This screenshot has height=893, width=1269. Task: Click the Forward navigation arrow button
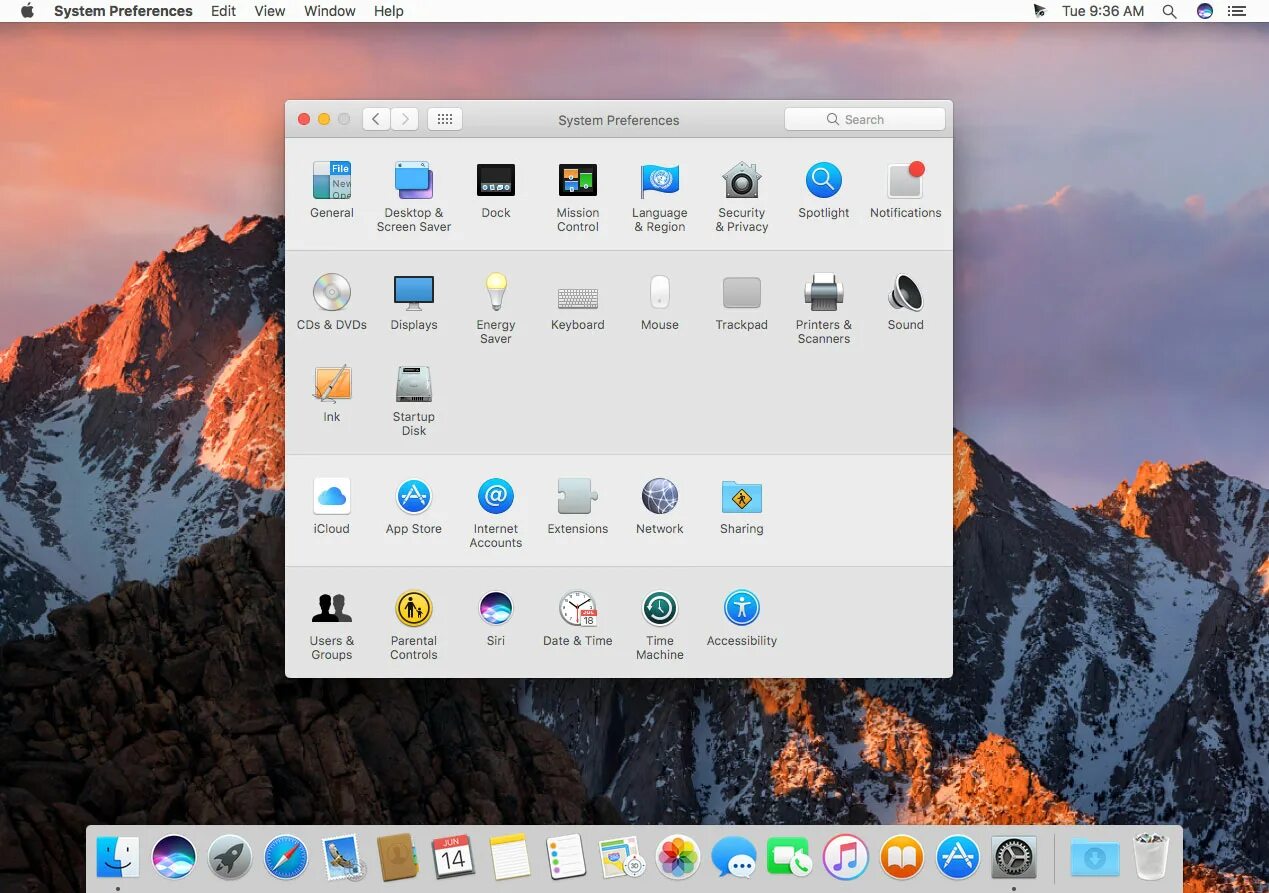click(x=405, y=119)
